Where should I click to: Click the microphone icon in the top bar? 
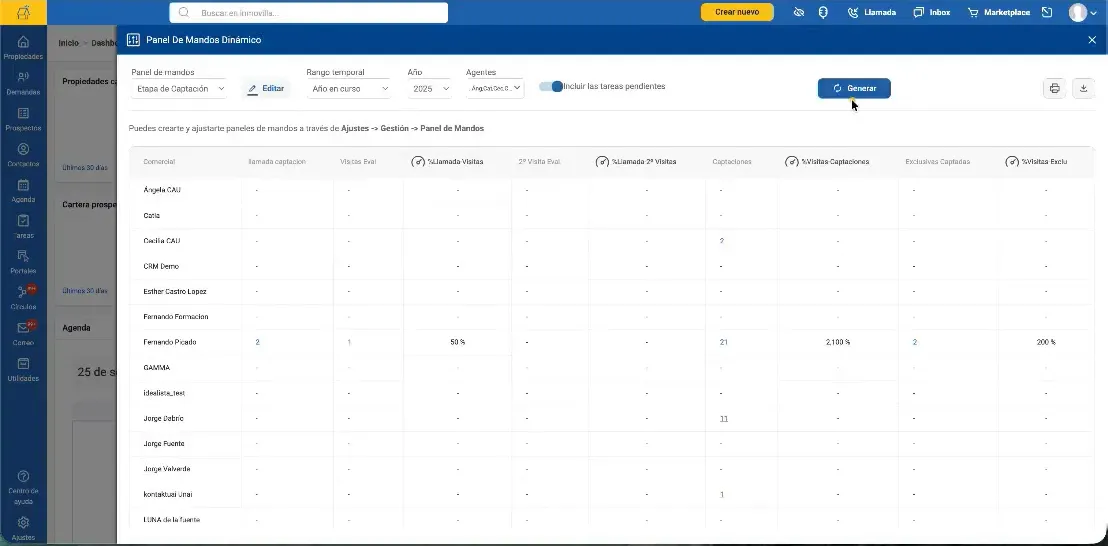[x=823, y=12]
